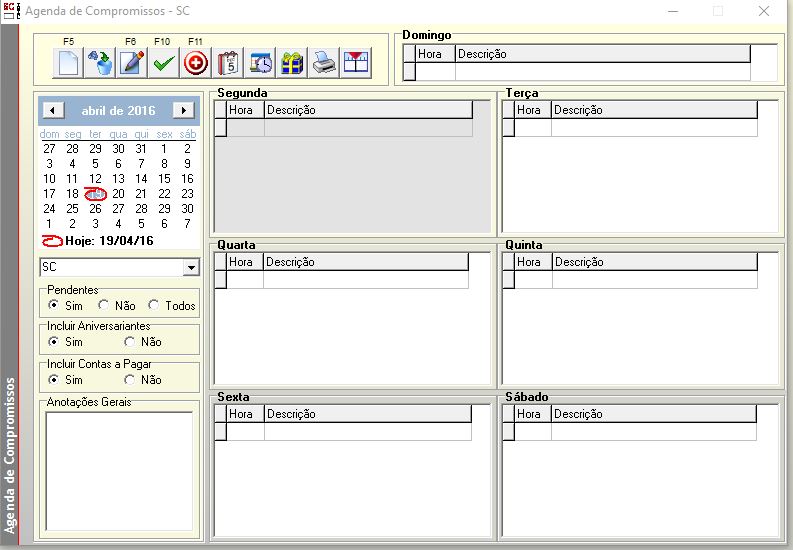
Task: Click the red circle plus icon (F11)
Action: coord(196,63)
